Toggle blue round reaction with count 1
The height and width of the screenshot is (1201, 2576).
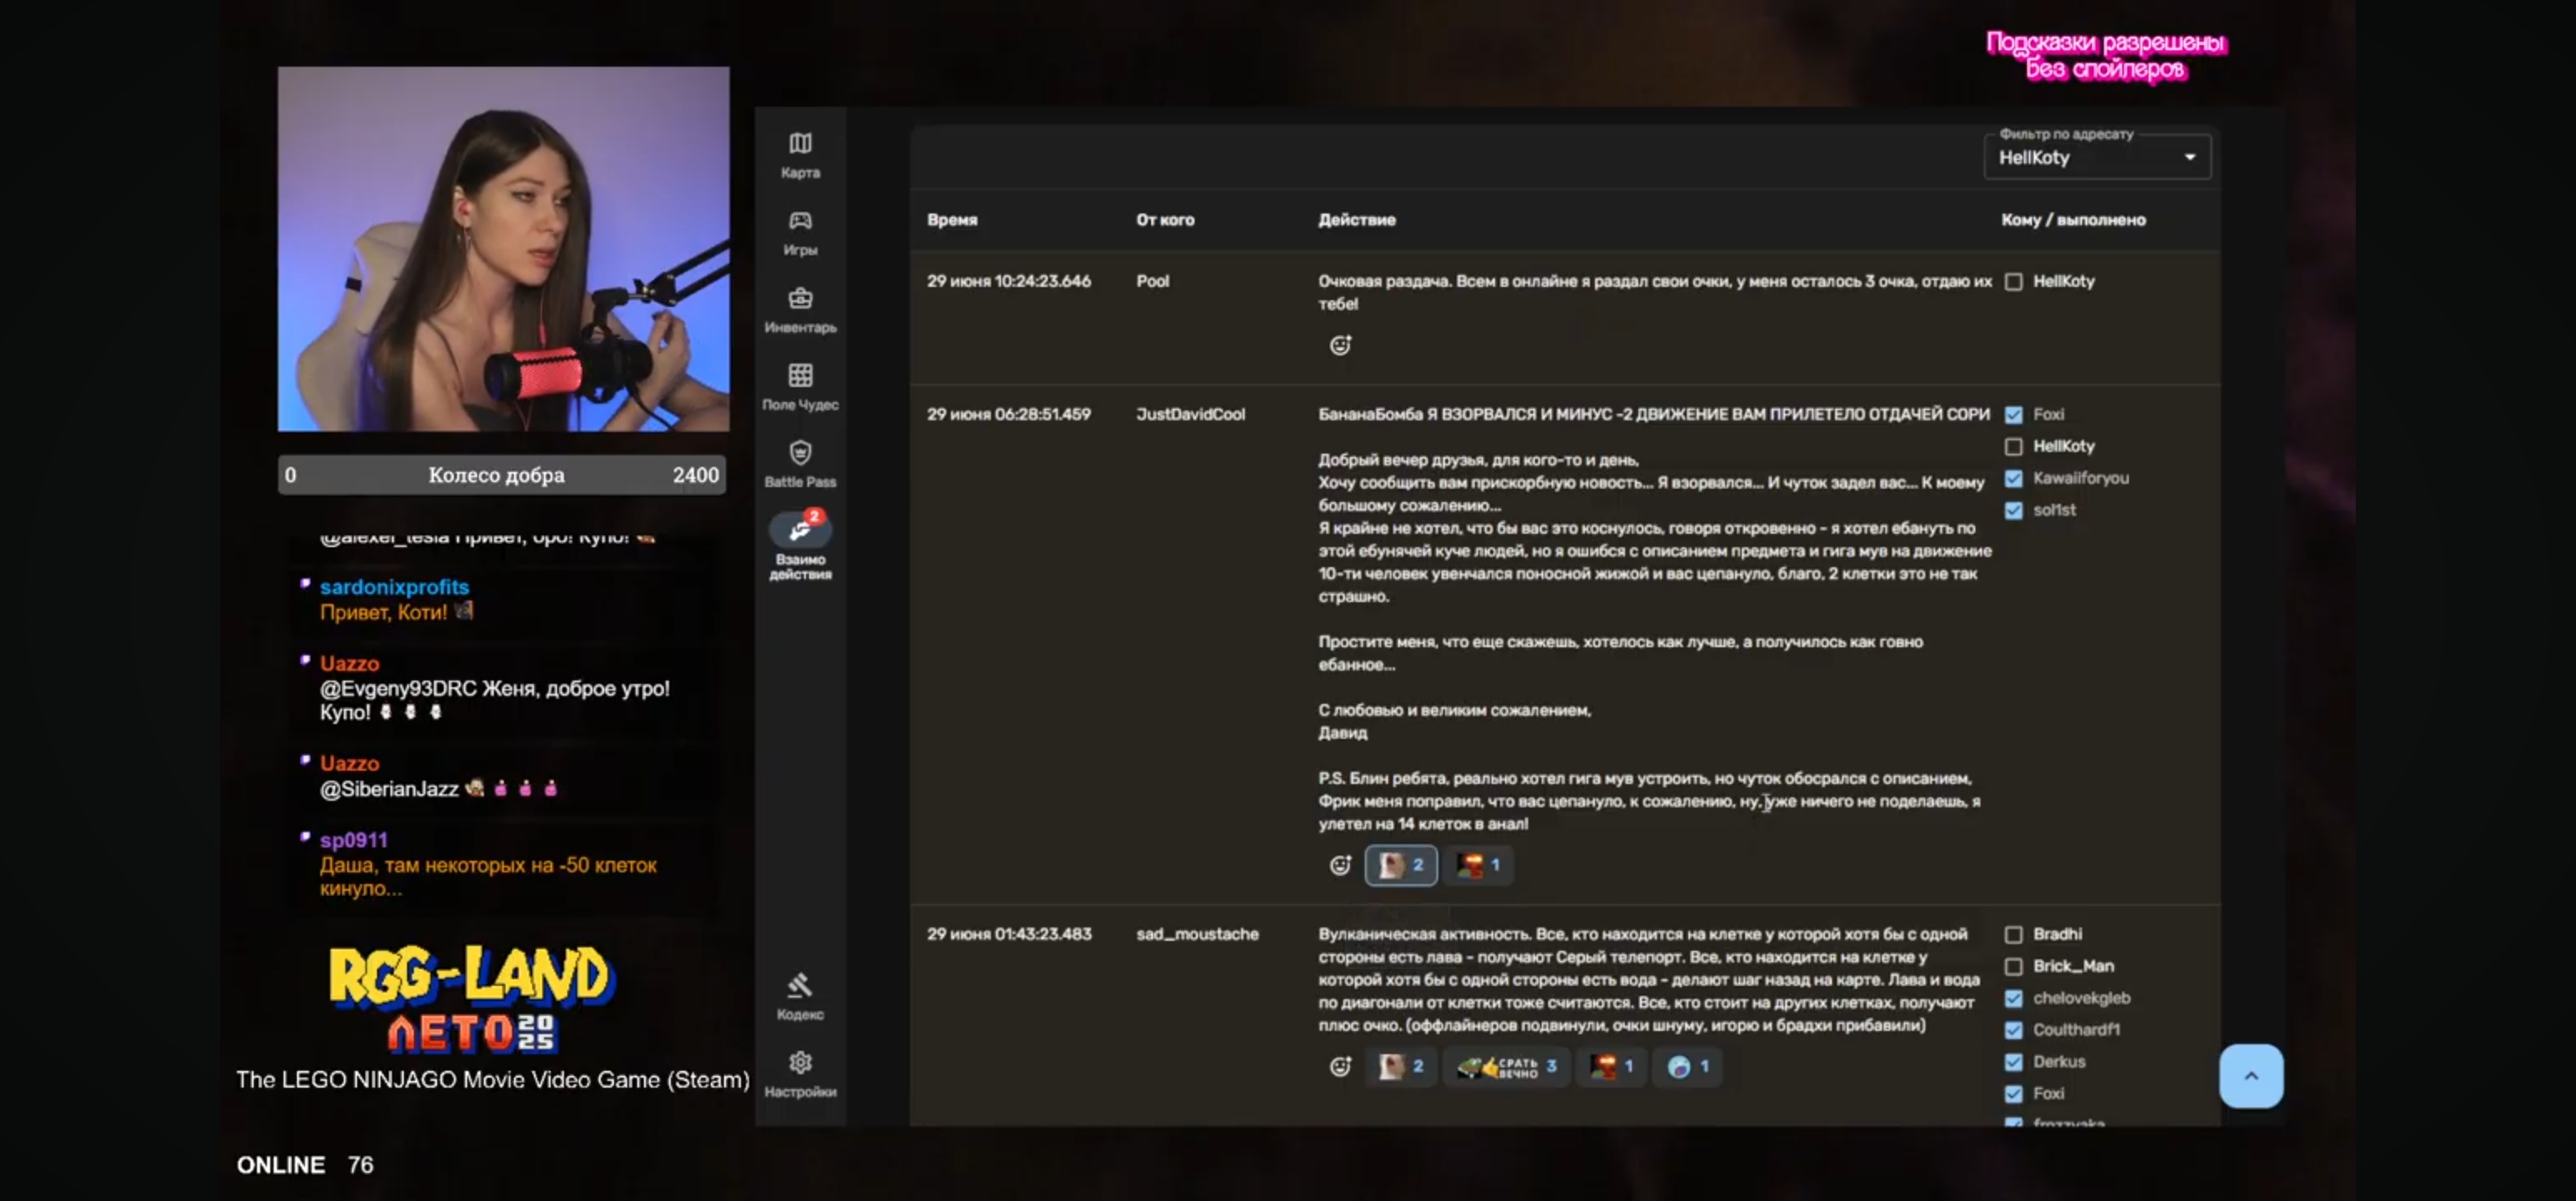point(1688,1066)
